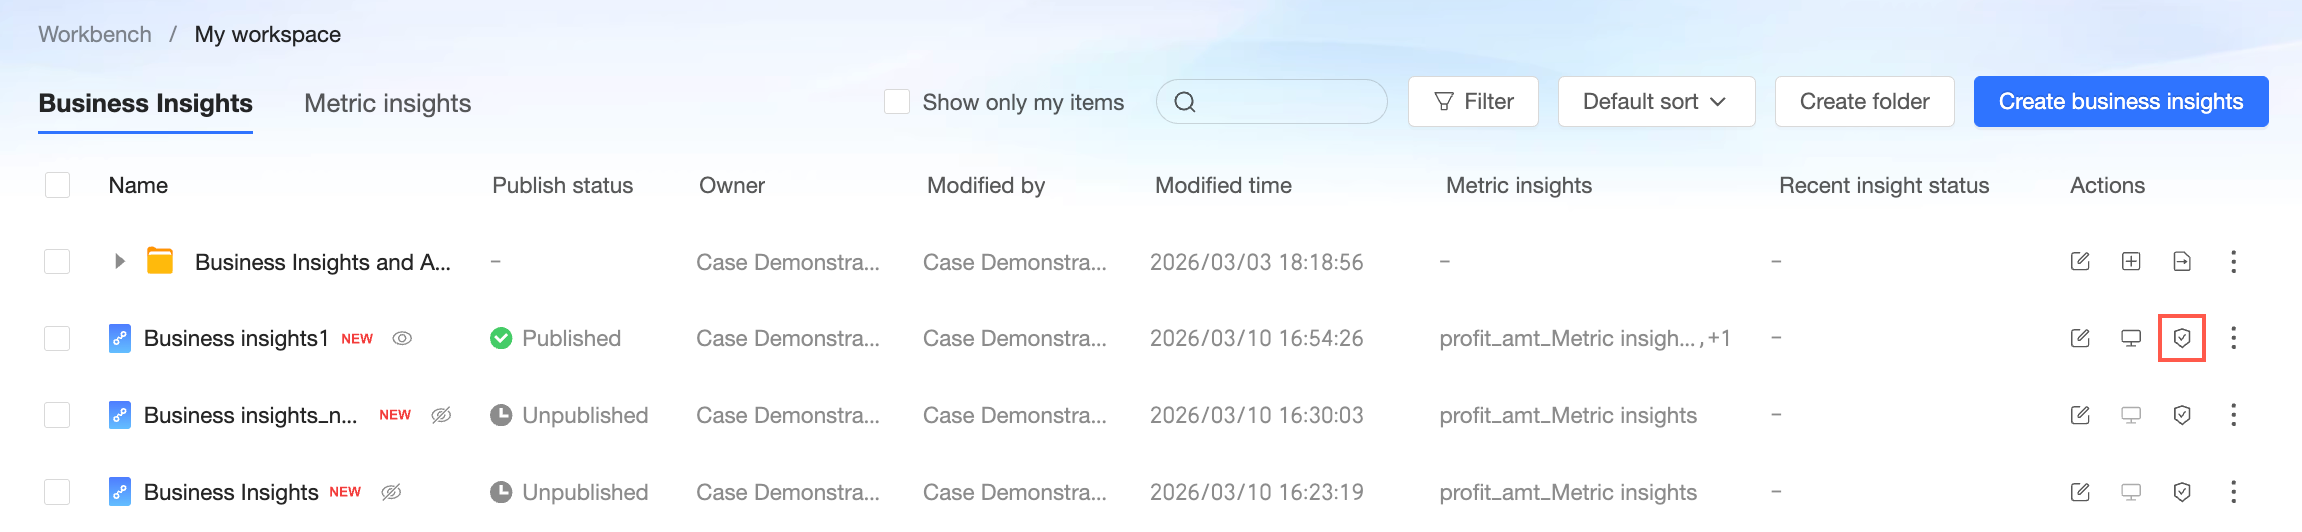2302x532 pixels.
Task: Open more actions for Business insights1
Action: [x=2233, y=338]
